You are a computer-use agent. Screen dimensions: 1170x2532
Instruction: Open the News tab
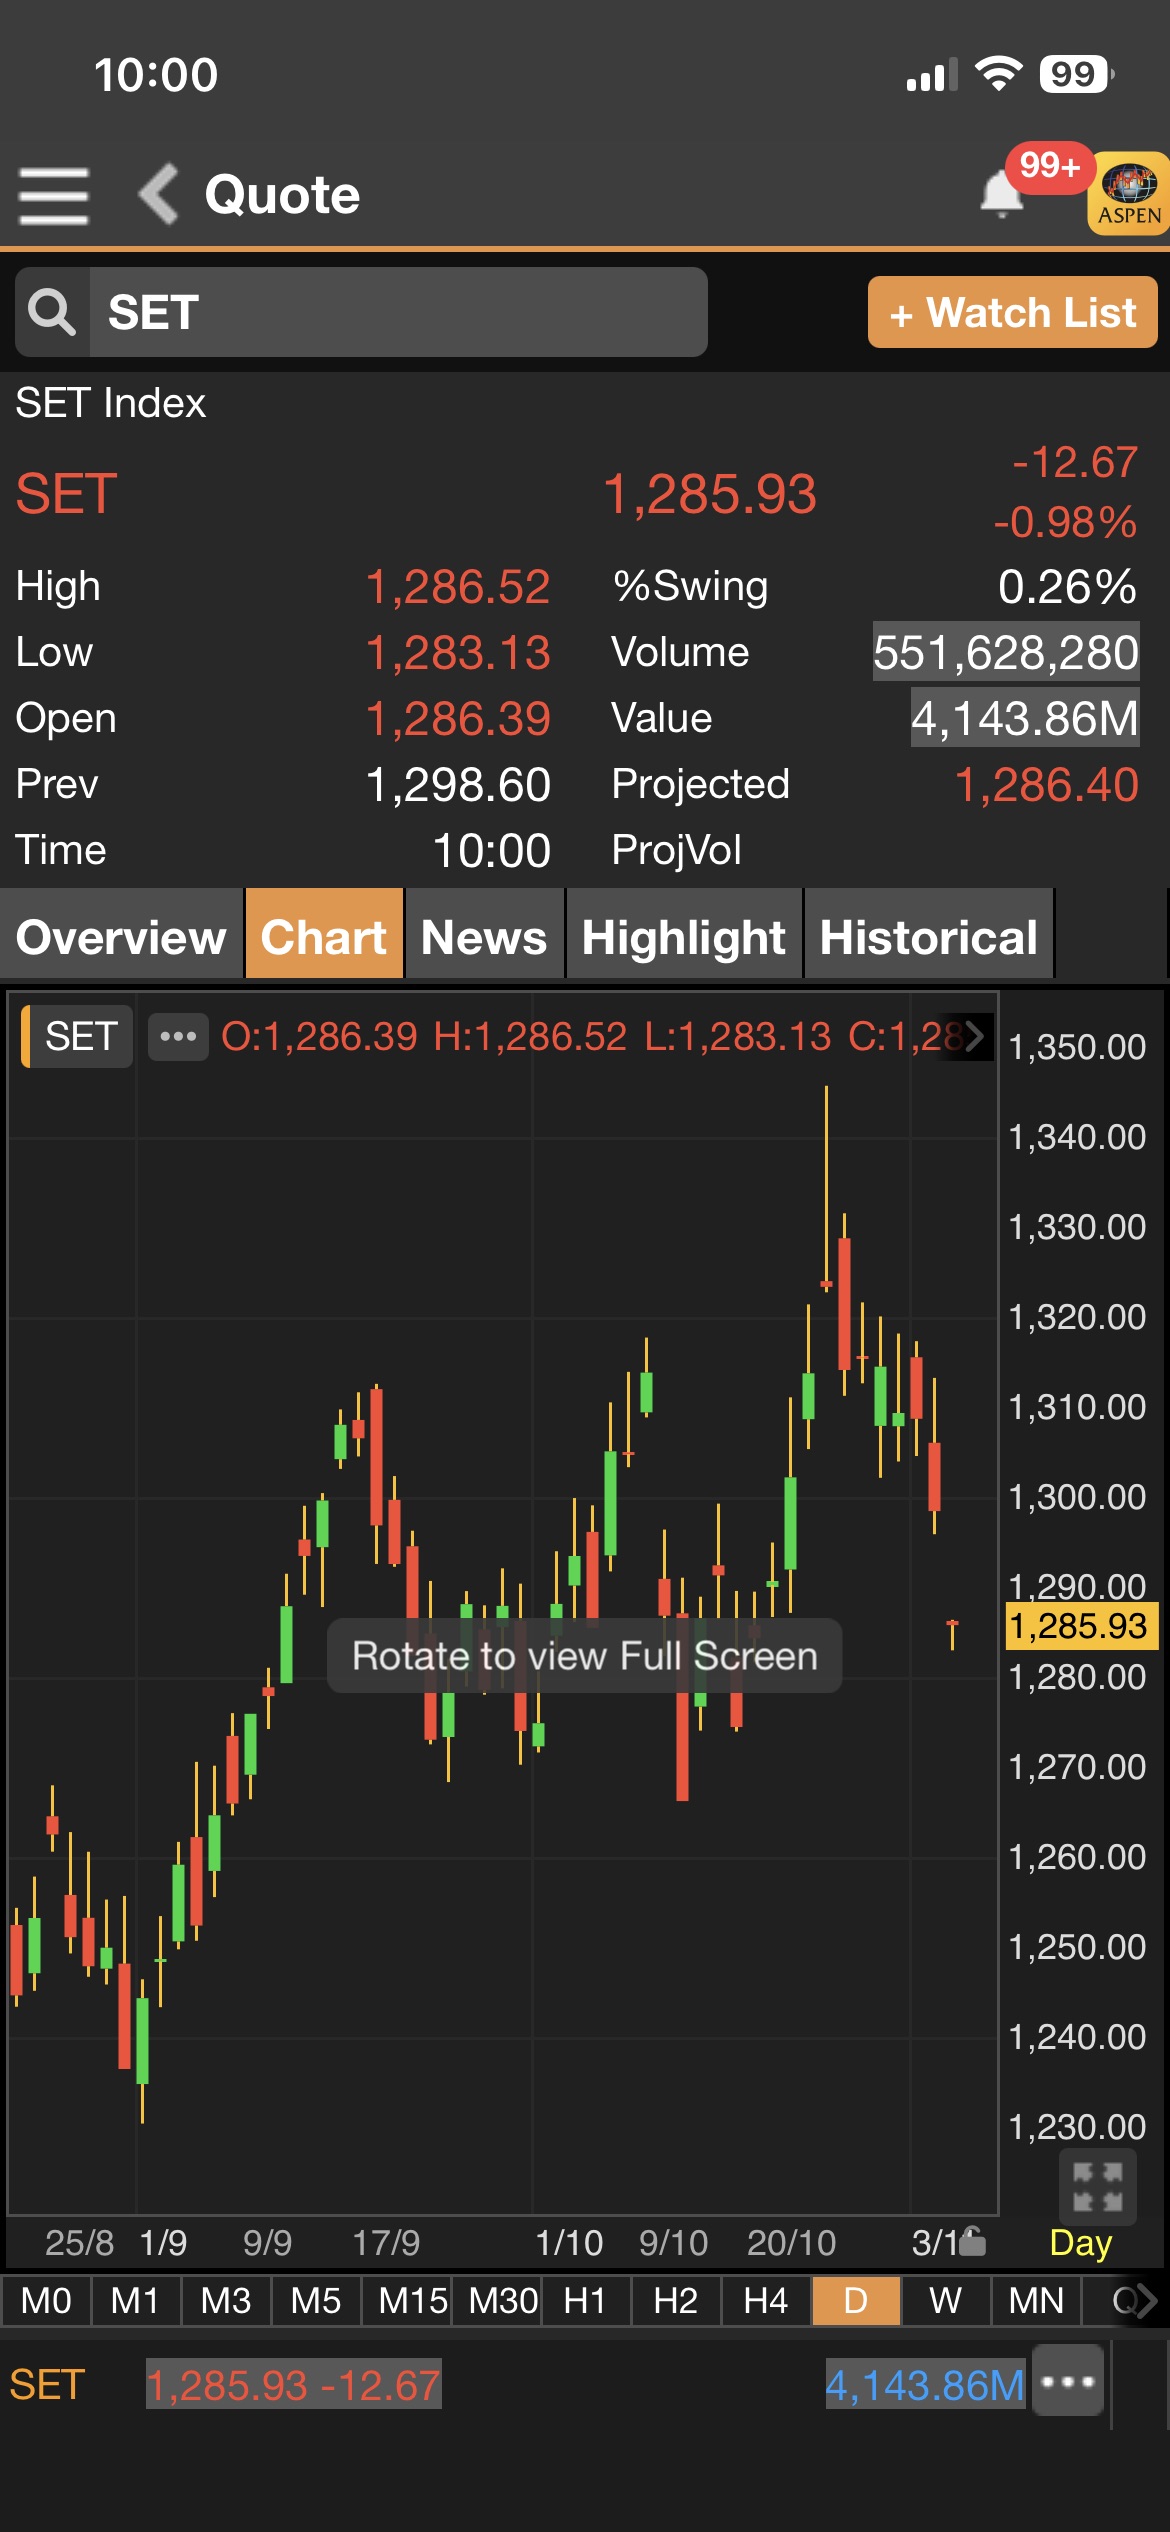click(484, 937)
